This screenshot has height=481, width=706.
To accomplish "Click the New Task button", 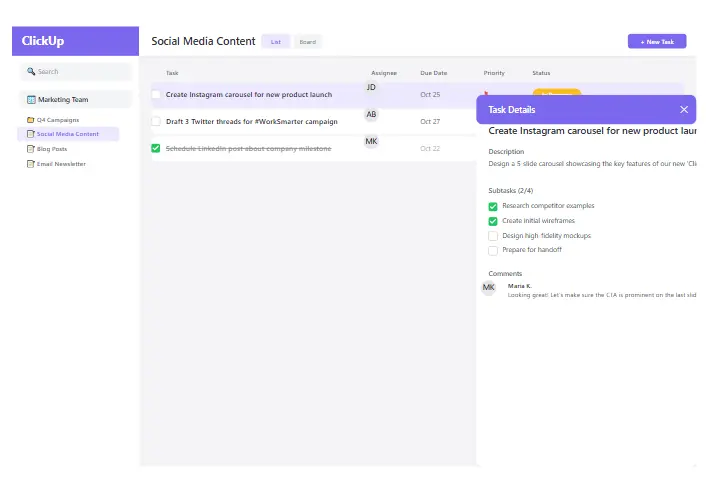I will click(657, 41).
